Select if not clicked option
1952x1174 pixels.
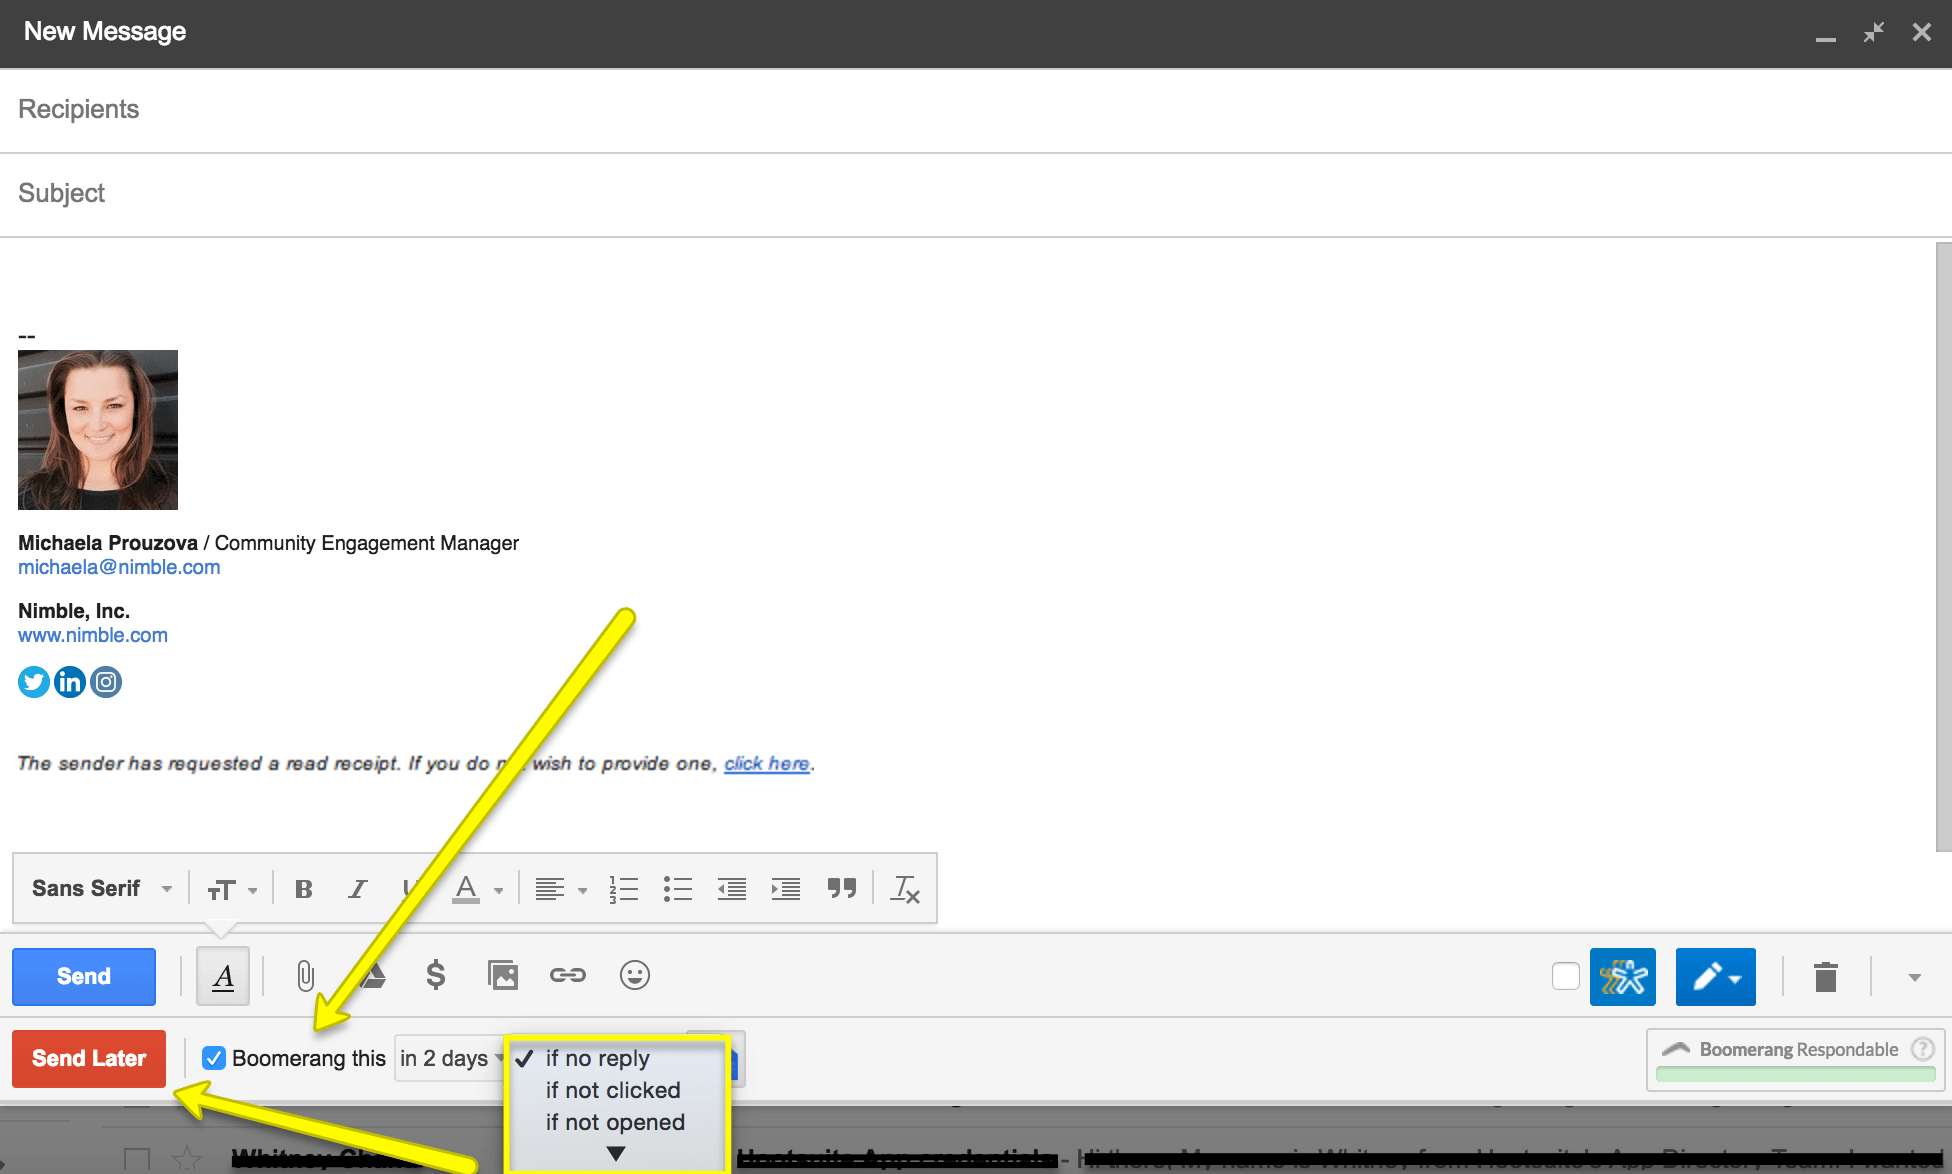point(612,1090)
